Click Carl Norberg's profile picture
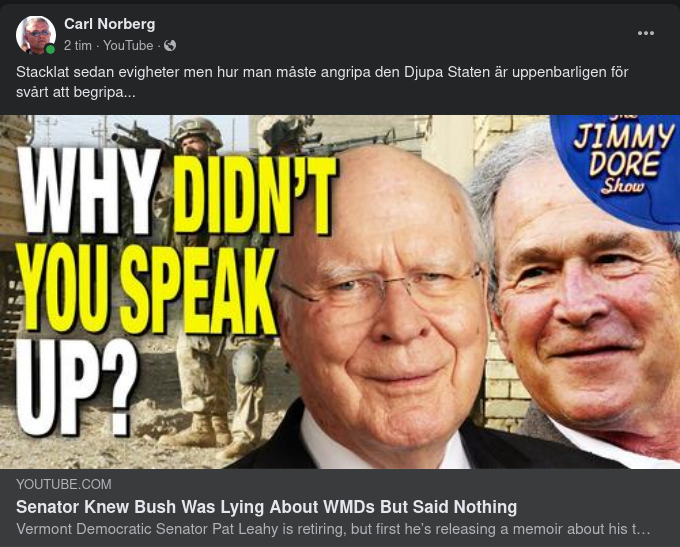 36,35
